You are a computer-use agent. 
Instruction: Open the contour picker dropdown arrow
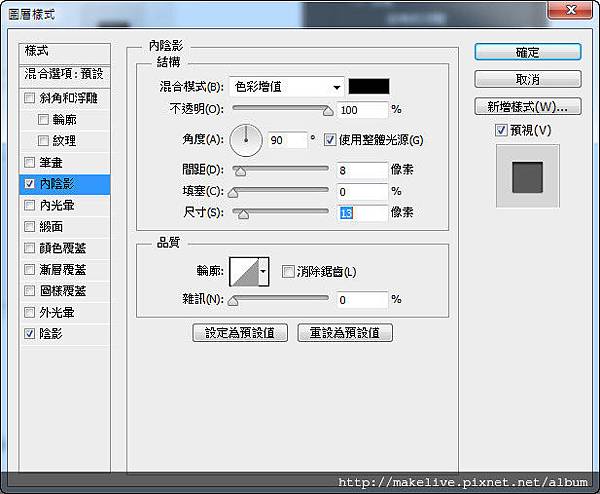263,271
